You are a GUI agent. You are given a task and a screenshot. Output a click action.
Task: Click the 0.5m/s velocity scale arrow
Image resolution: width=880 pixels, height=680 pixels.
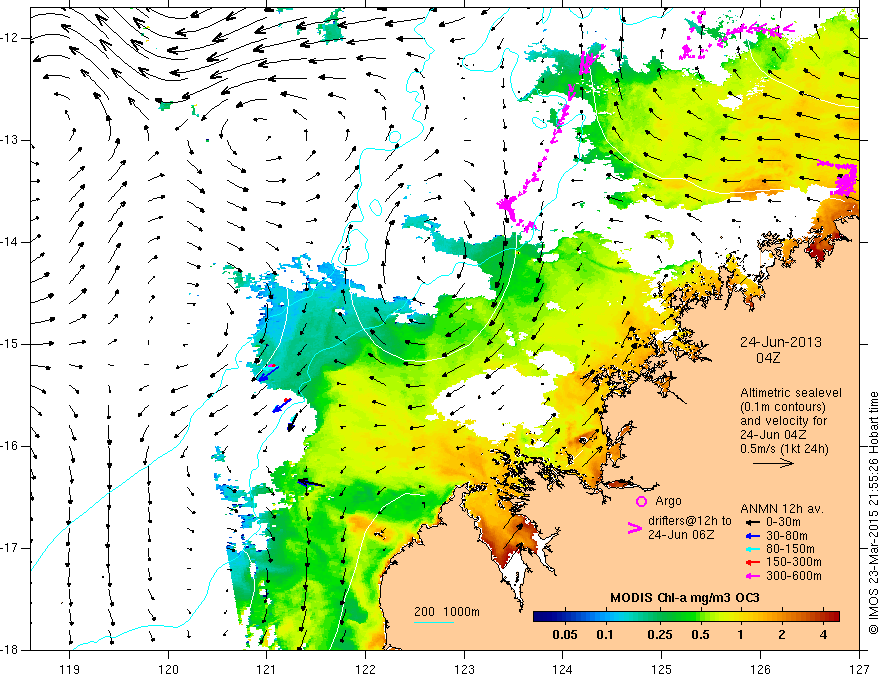[773, 463]
